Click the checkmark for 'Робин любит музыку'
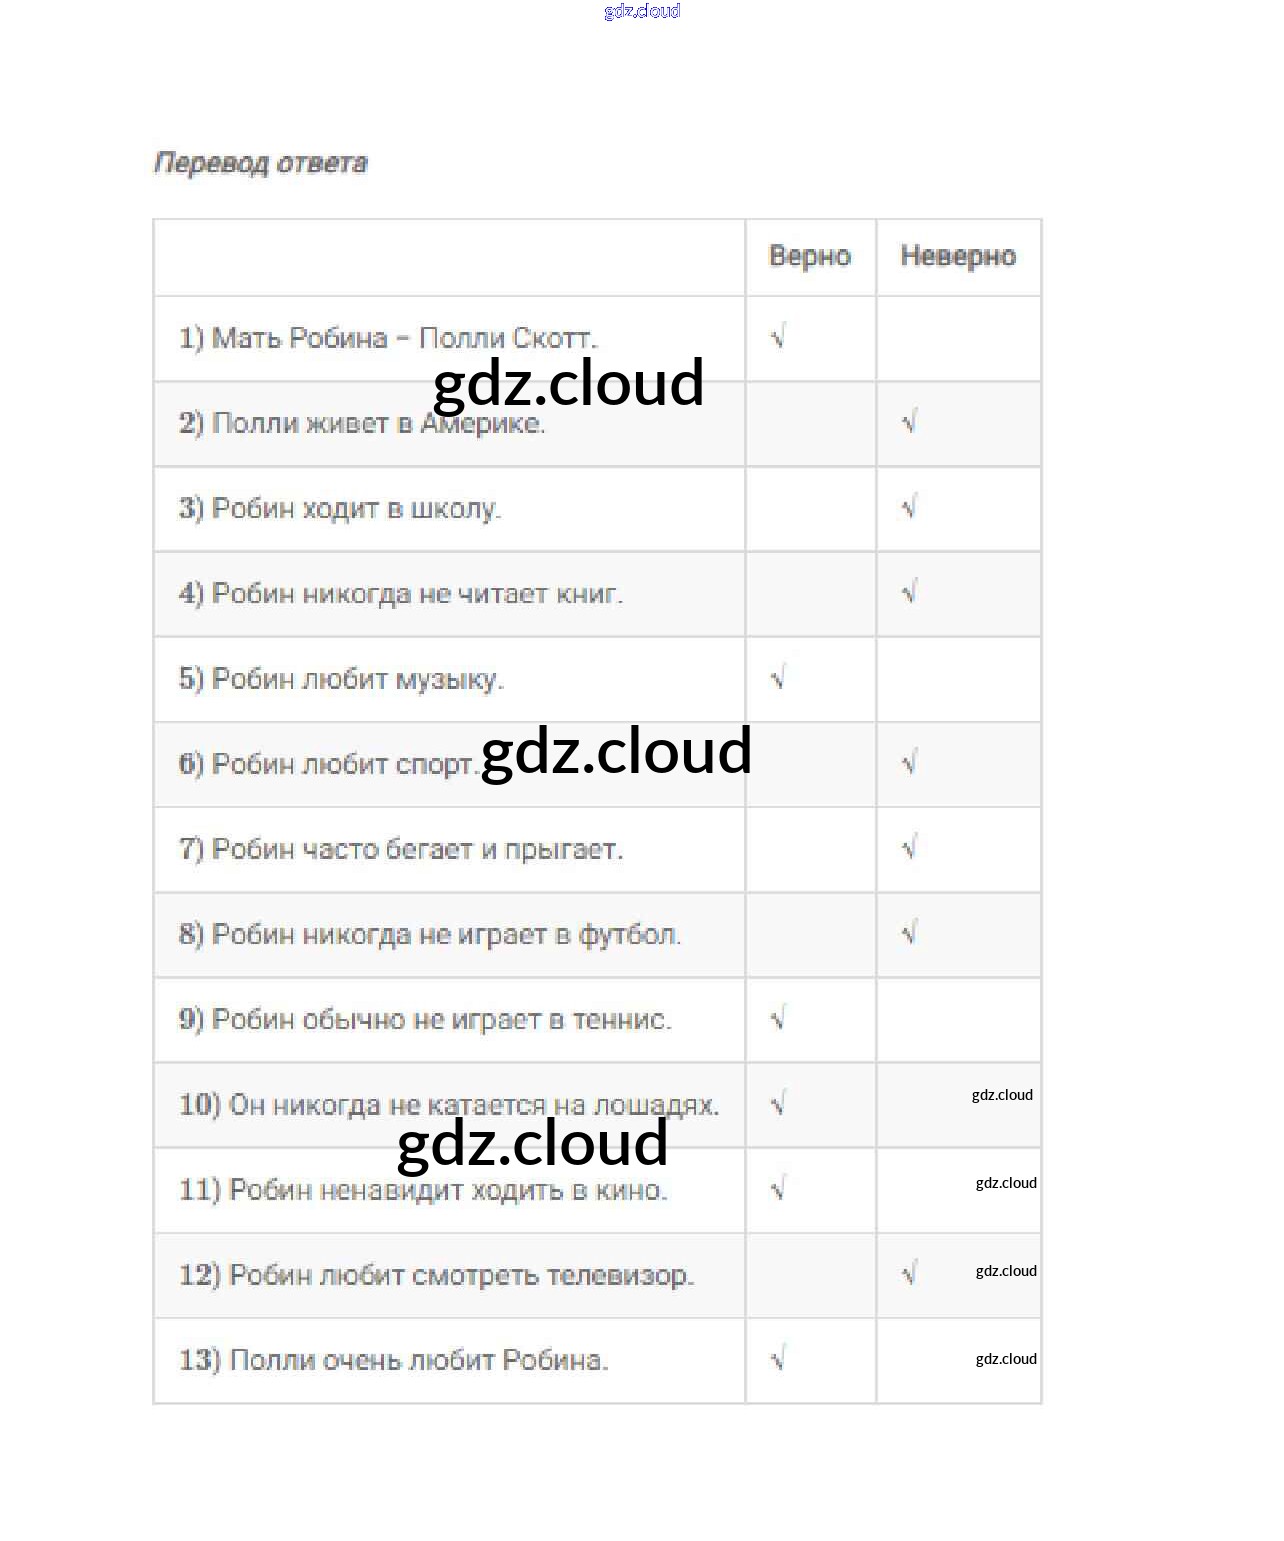This screenshot has width=1284, height=1541. (778, 678)
